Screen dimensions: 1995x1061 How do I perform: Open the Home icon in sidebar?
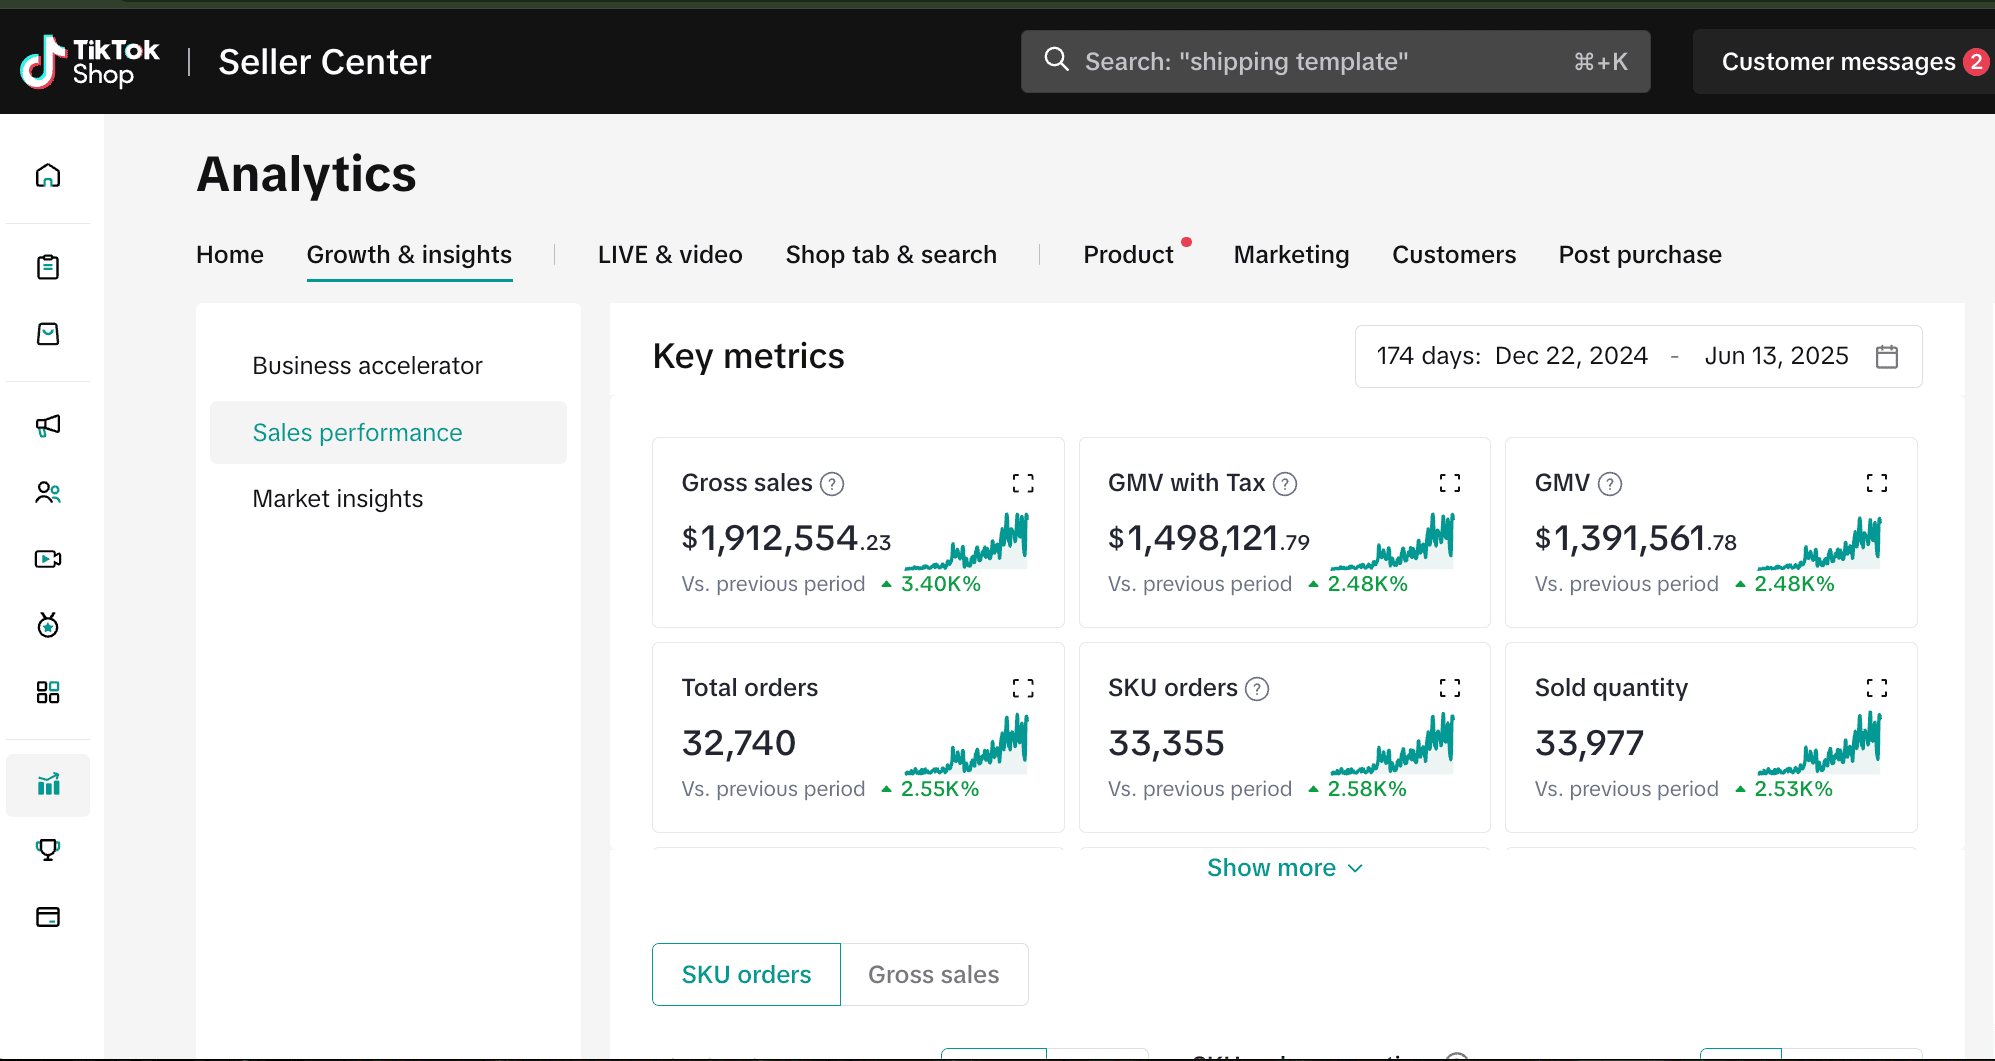tap(48, 176)
